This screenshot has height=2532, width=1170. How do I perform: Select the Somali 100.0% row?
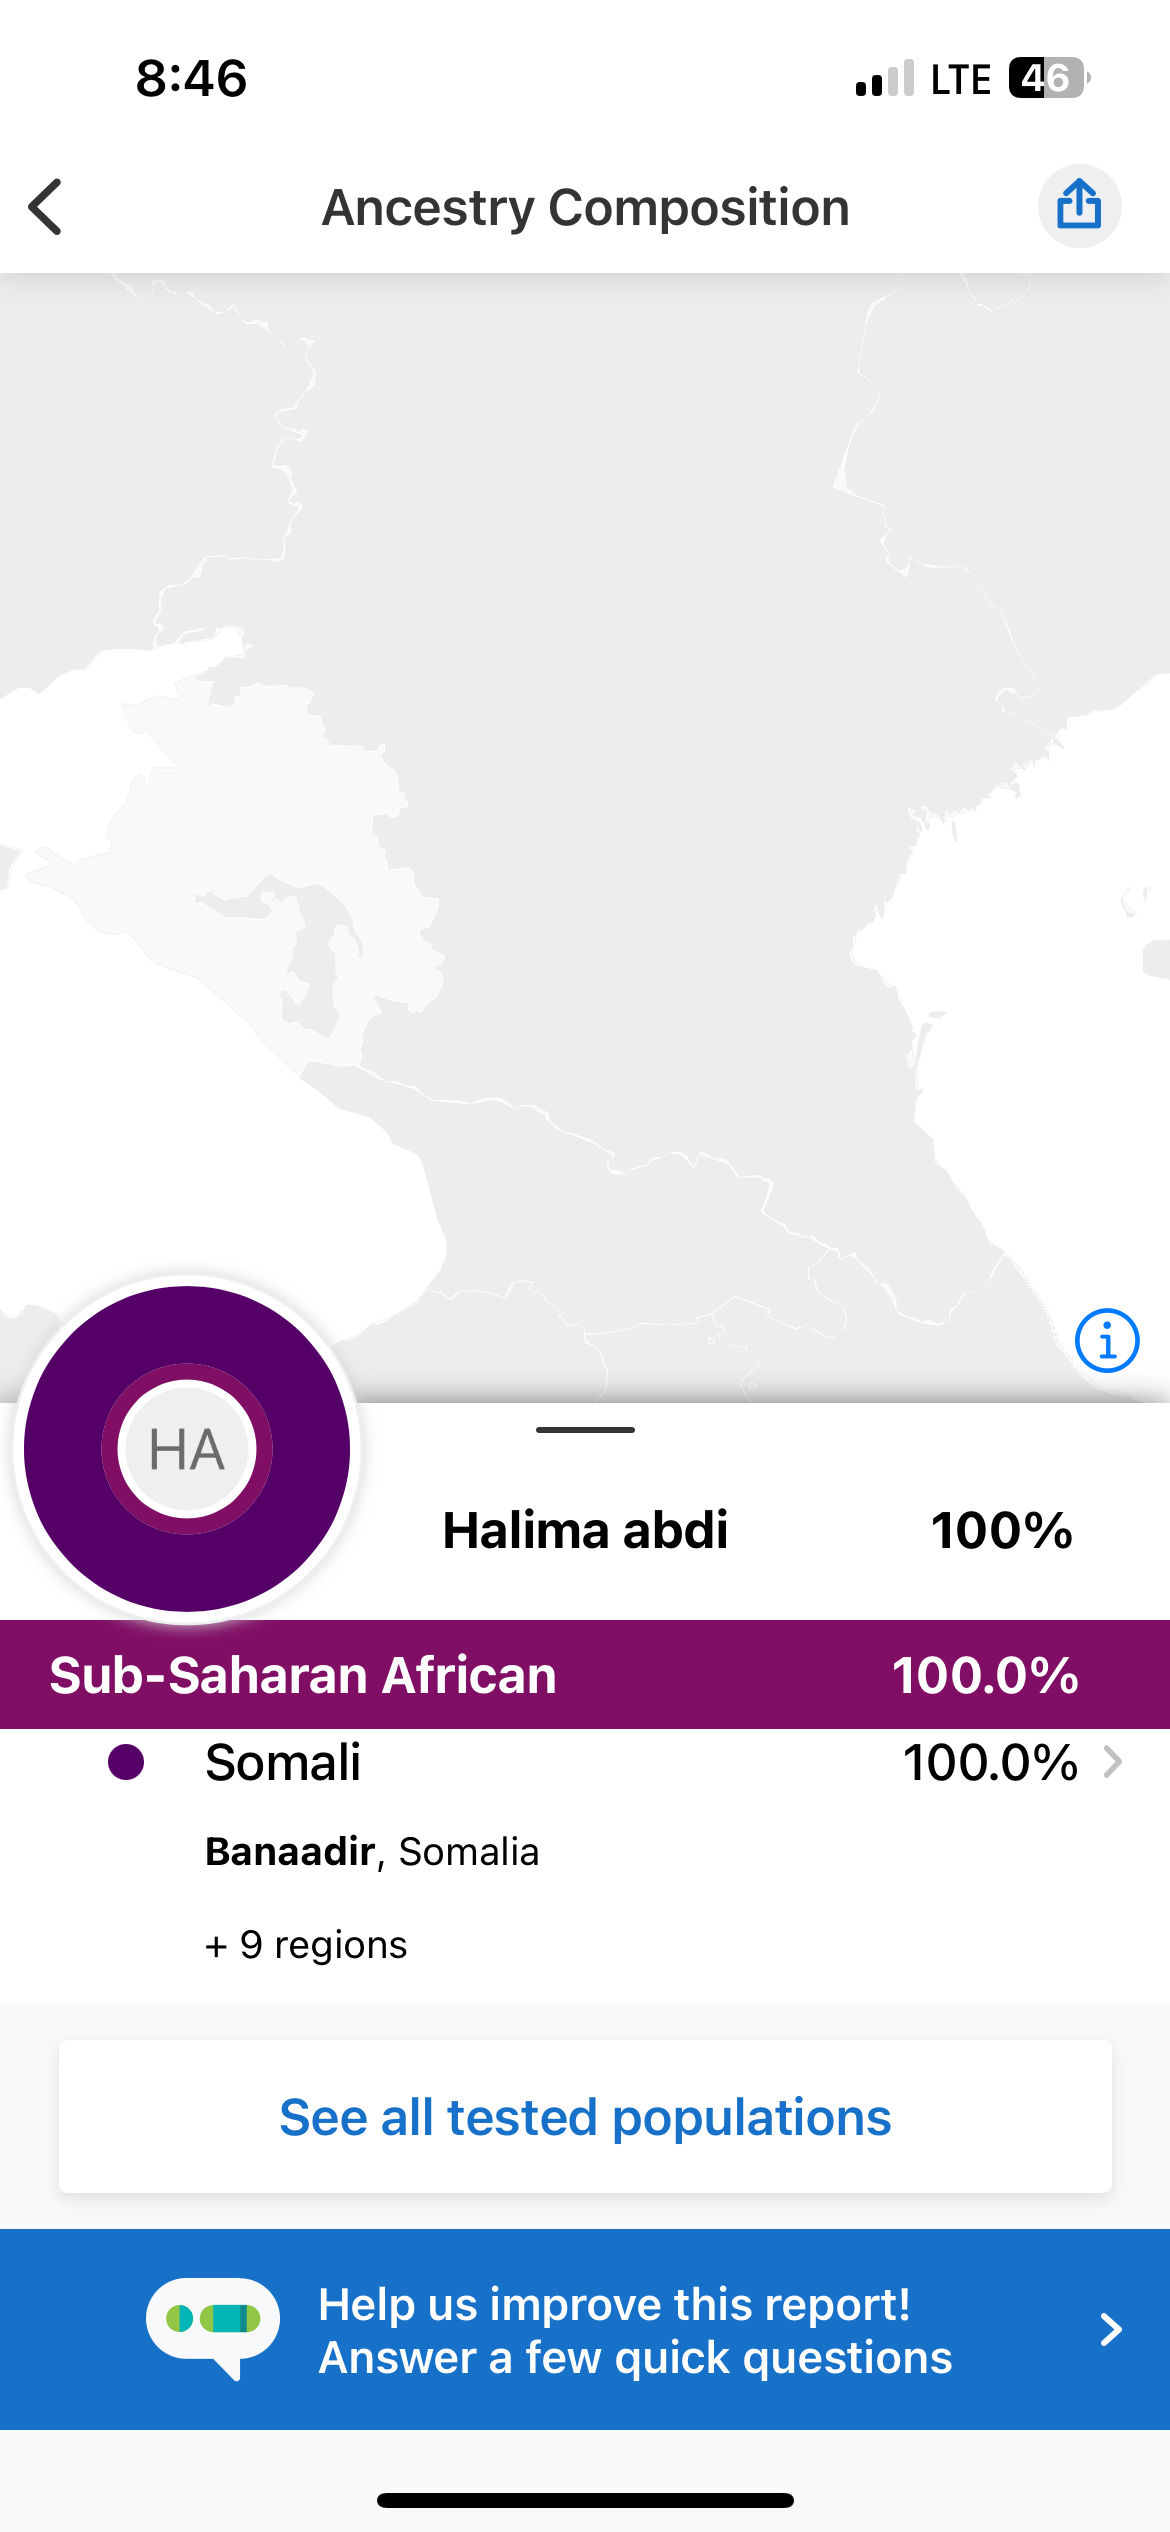585,1762
